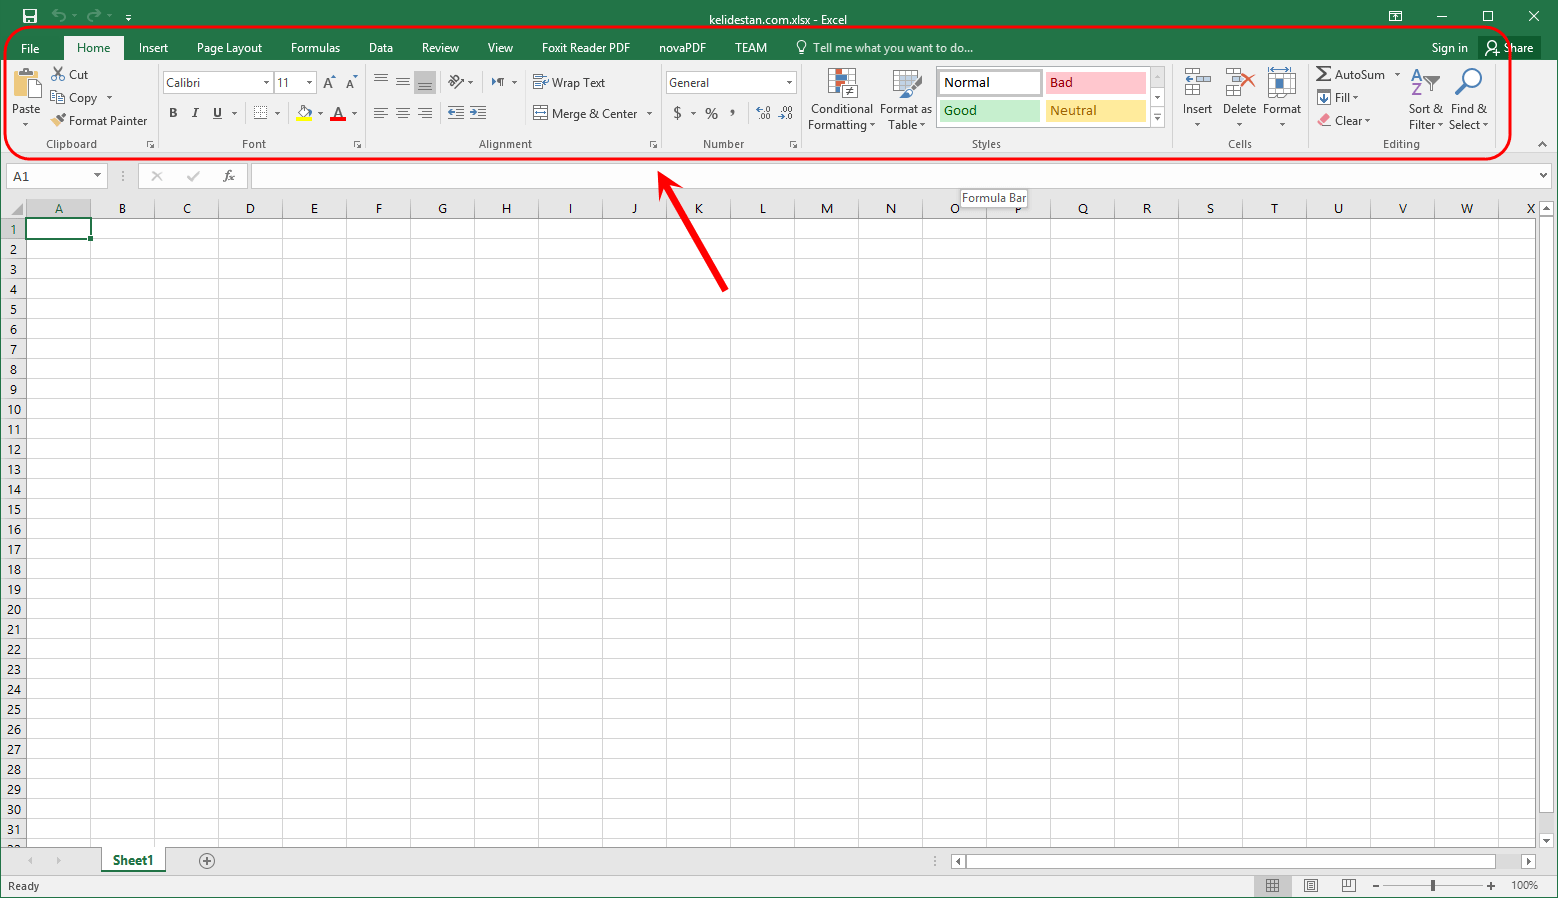Viewport: 1558px width, 898px height.
Task: Select the Sheet1 tab
Action: [x=133, y=861]
